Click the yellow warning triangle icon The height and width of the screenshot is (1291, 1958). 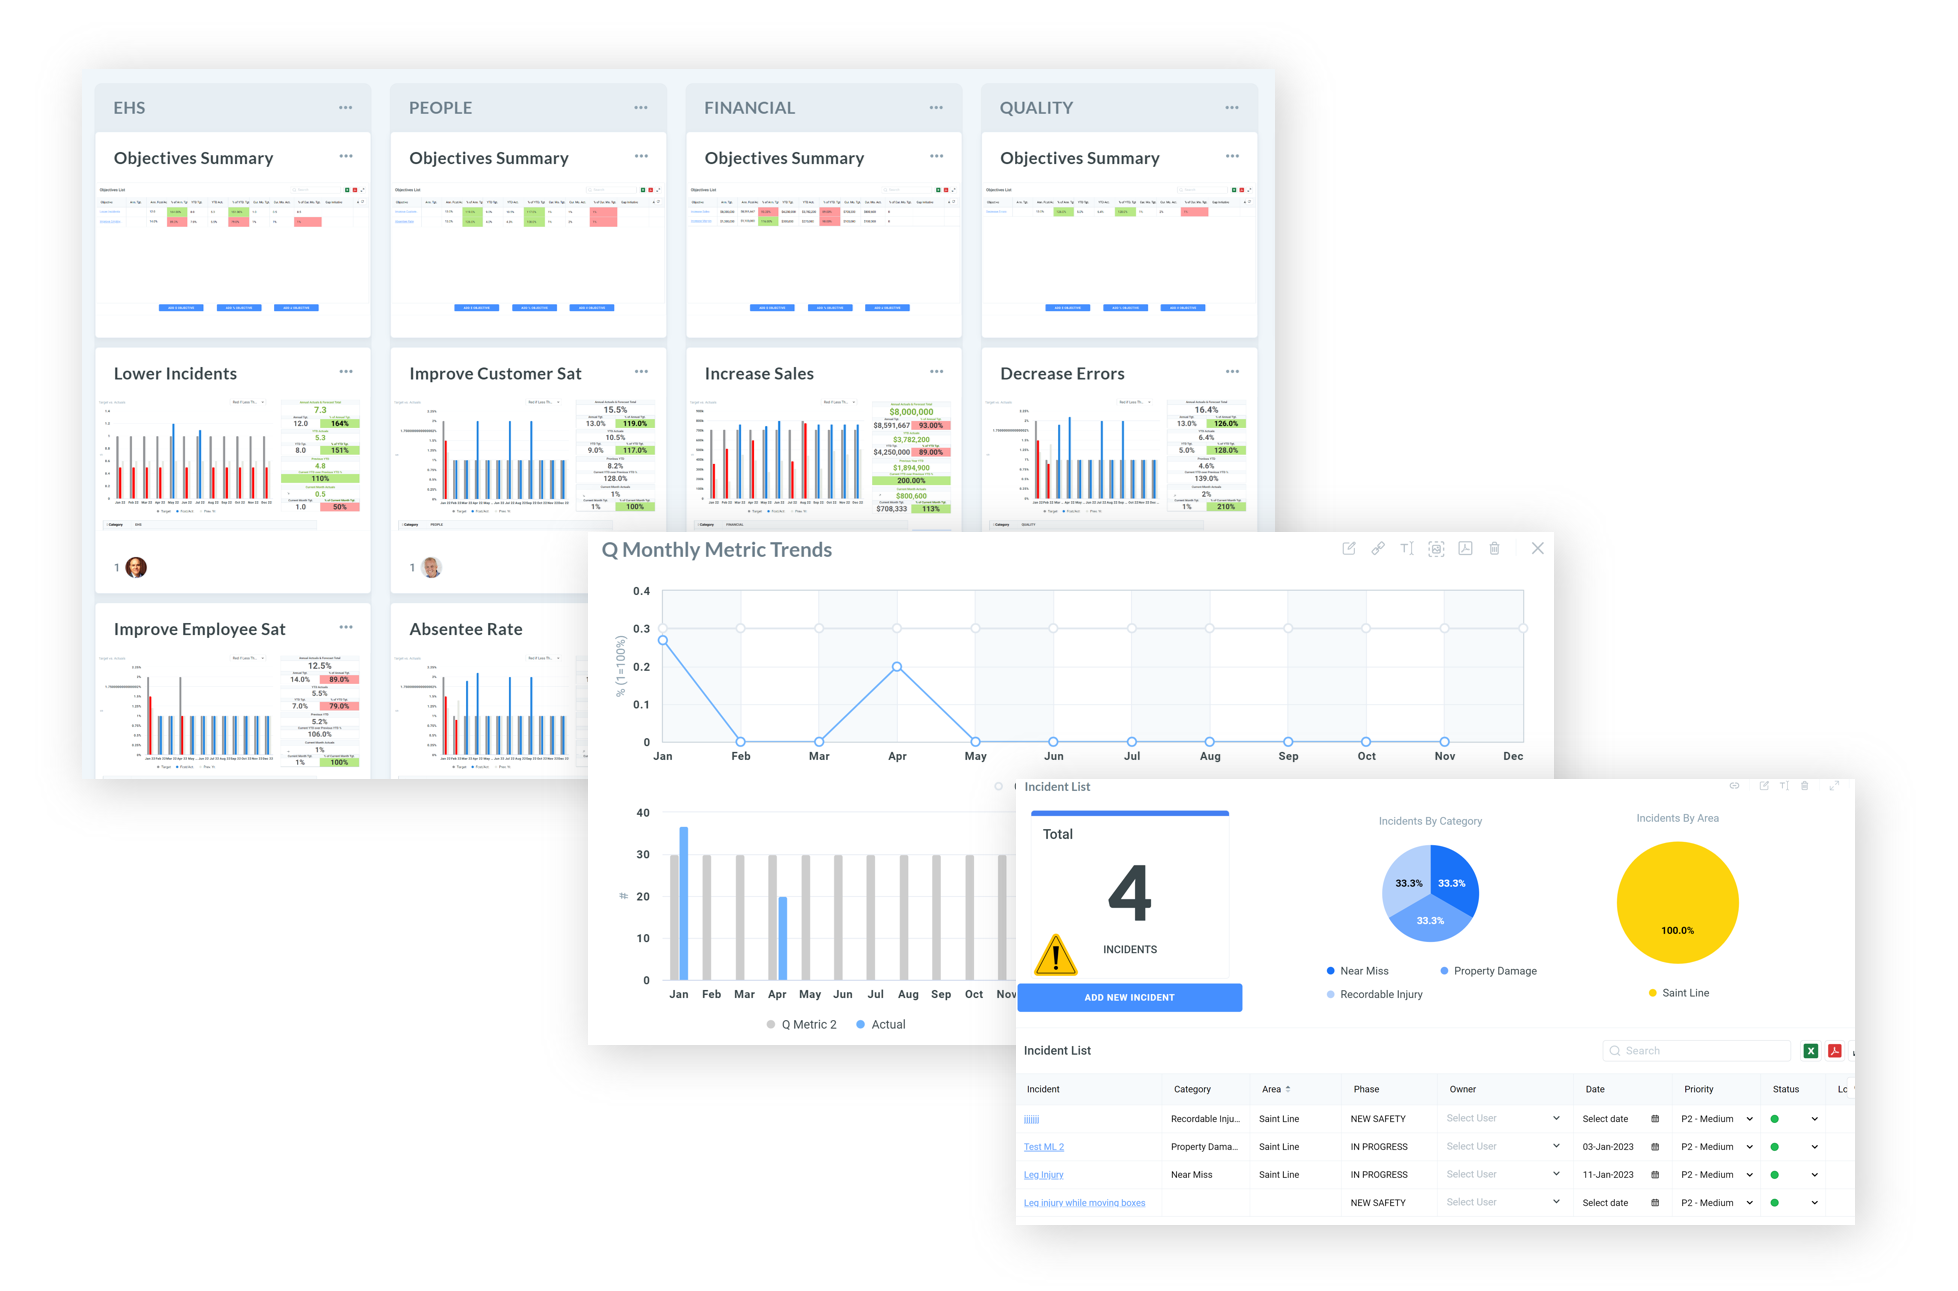coord(1055,955)
